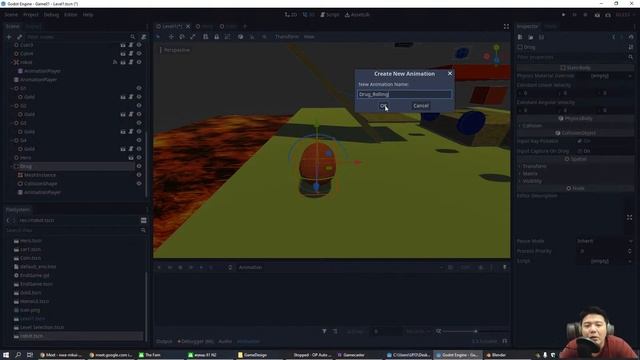Cancel the Create New Animation dialog
This screenshot has width=640, height=360.
point(421,106)
